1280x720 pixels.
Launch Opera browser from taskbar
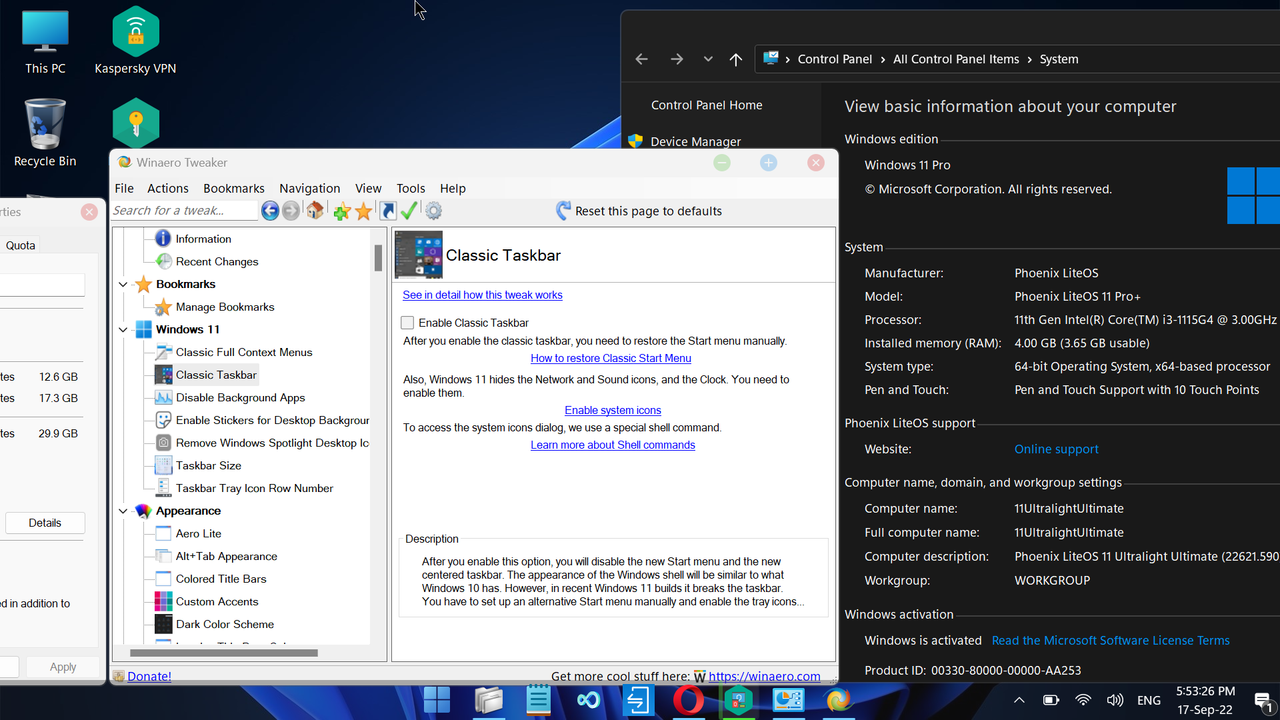688,700
